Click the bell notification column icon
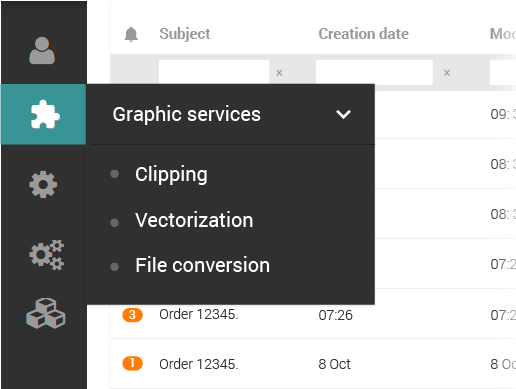Image resolution: width=516 pixels, height=389 pixels. coord(131,34)
